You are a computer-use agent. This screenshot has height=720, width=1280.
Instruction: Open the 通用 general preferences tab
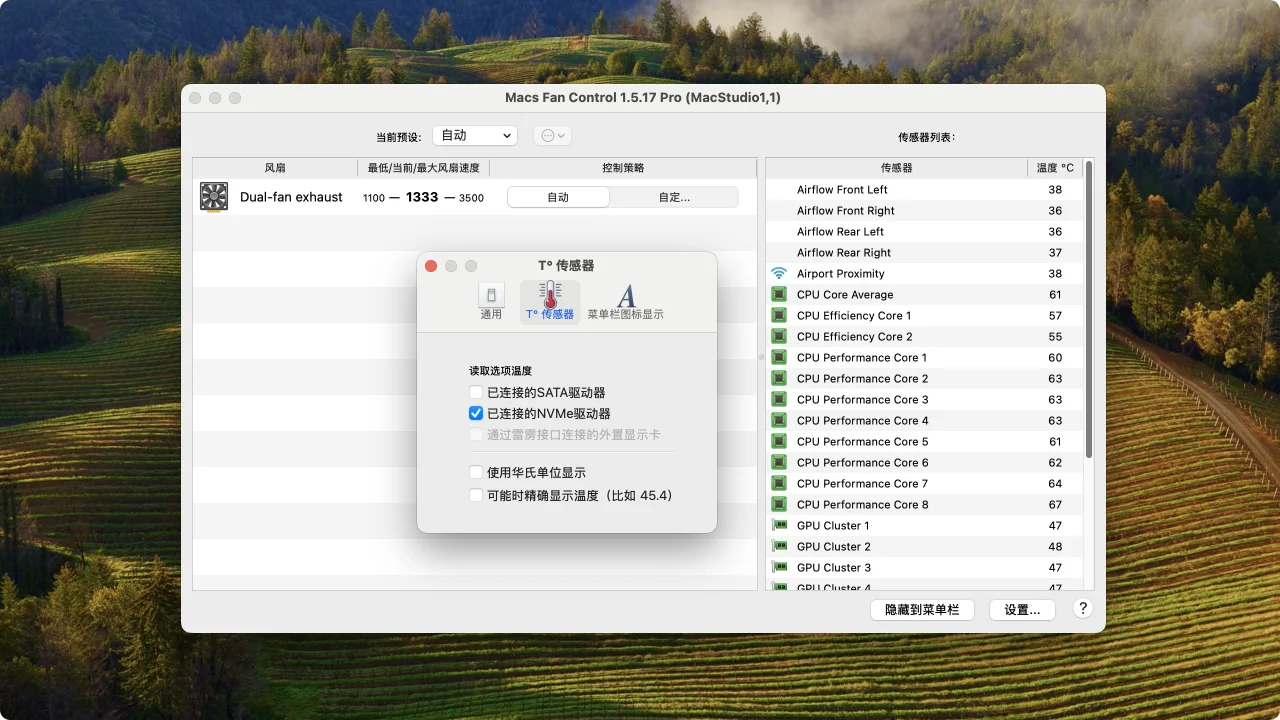[491, 301]
